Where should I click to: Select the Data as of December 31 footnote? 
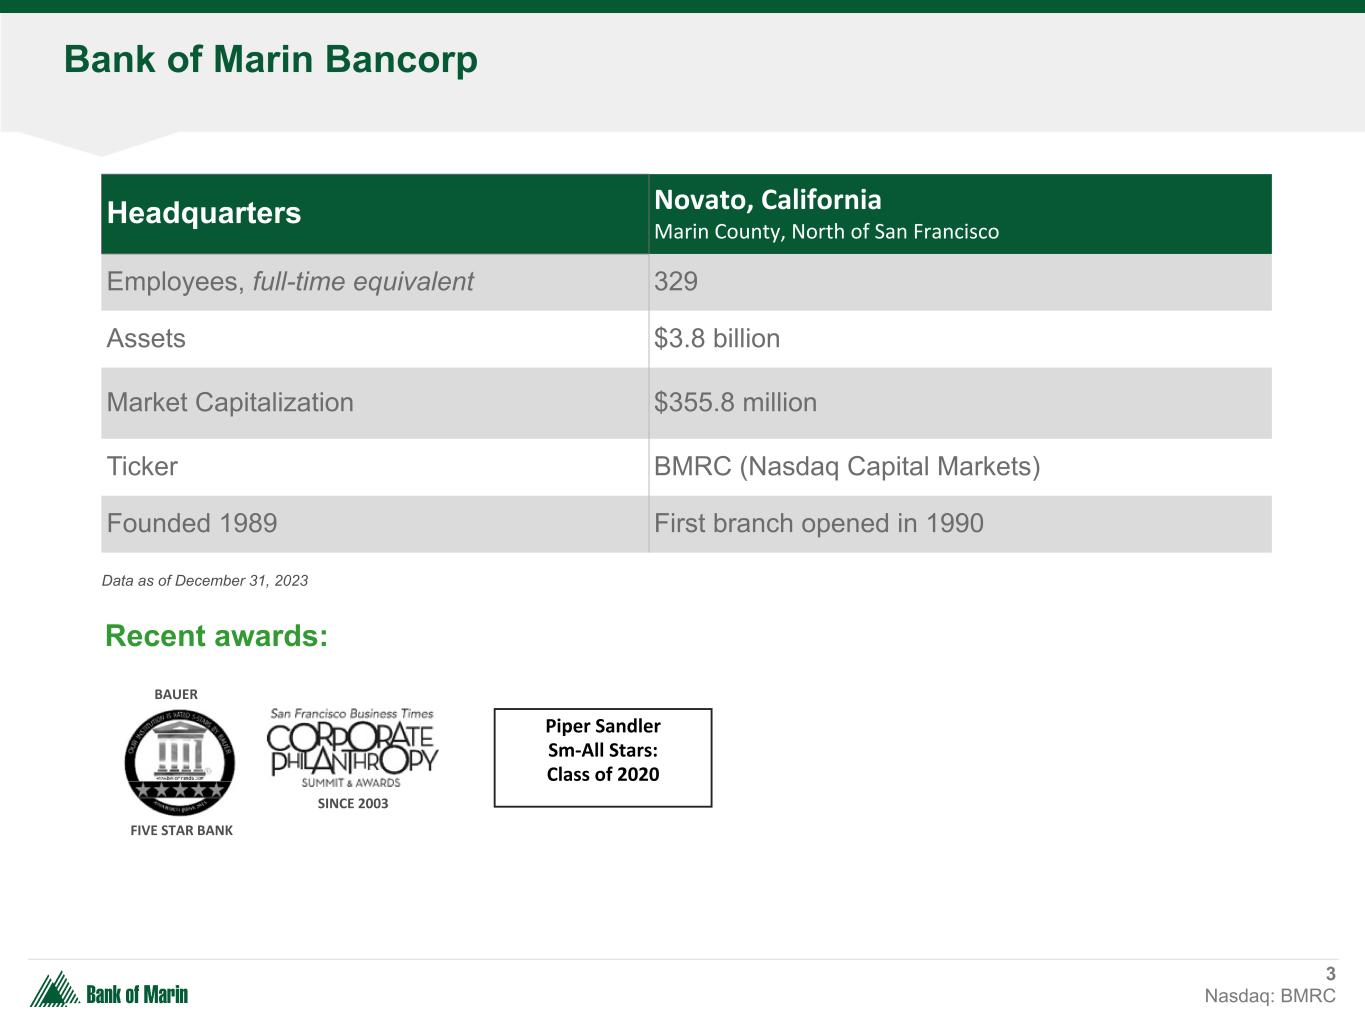[x=205, y=581]
